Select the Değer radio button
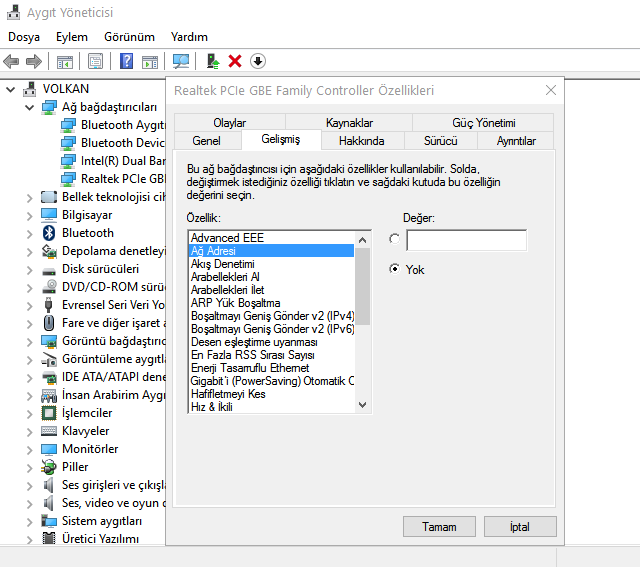Viewport: 640px width, 567px height. 395,240
